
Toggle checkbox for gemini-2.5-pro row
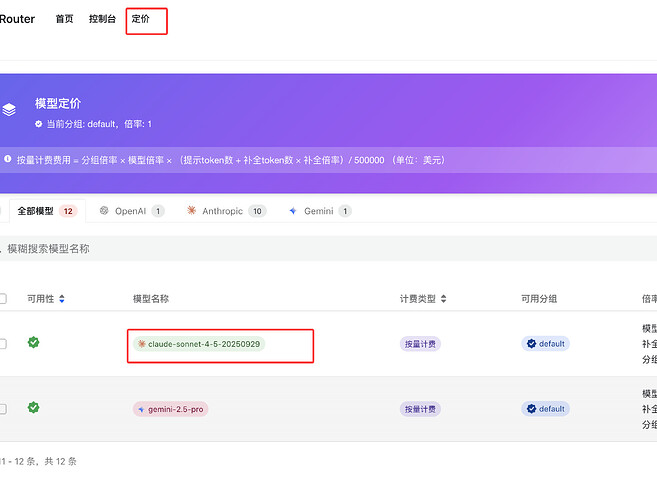(x=3, y=409)
